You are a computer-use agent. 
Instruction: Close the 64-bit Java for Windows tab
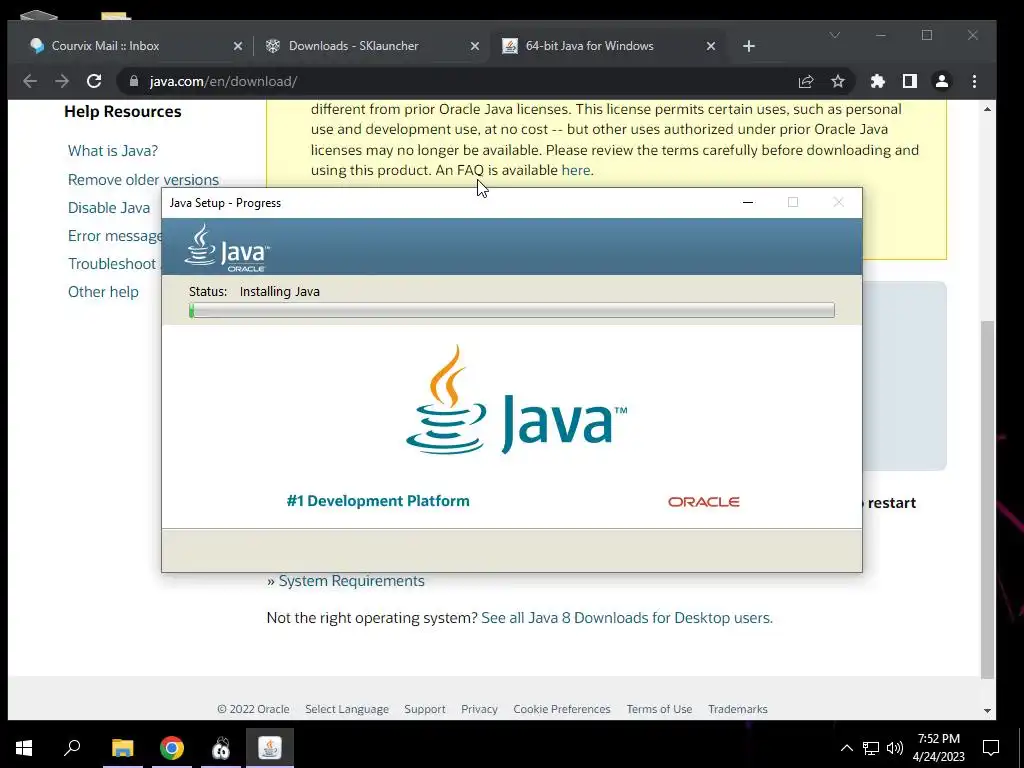click(711, 46)
